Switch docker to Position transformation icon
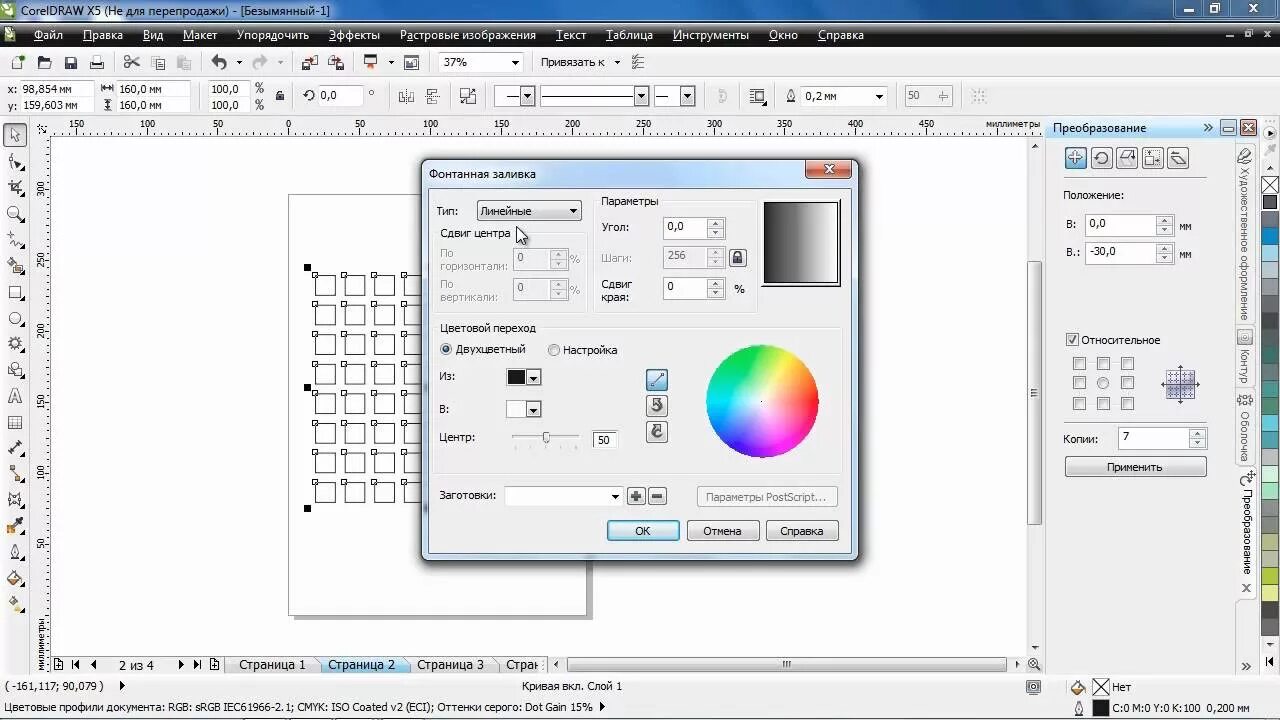This screenshot has height=720, width=1280. tap(1075, 158)
